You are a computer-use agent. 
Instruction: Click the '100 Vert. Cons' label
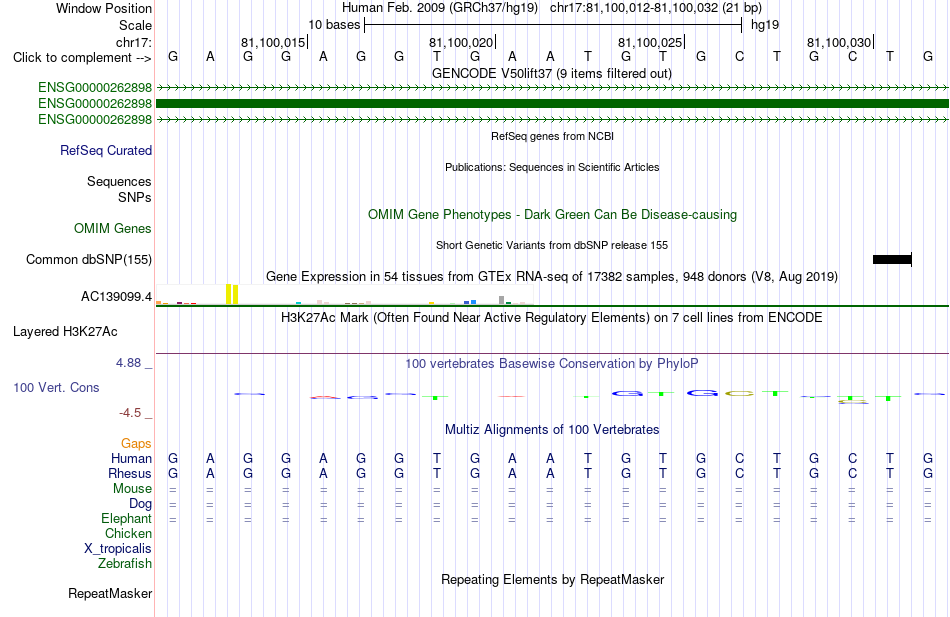56,387
